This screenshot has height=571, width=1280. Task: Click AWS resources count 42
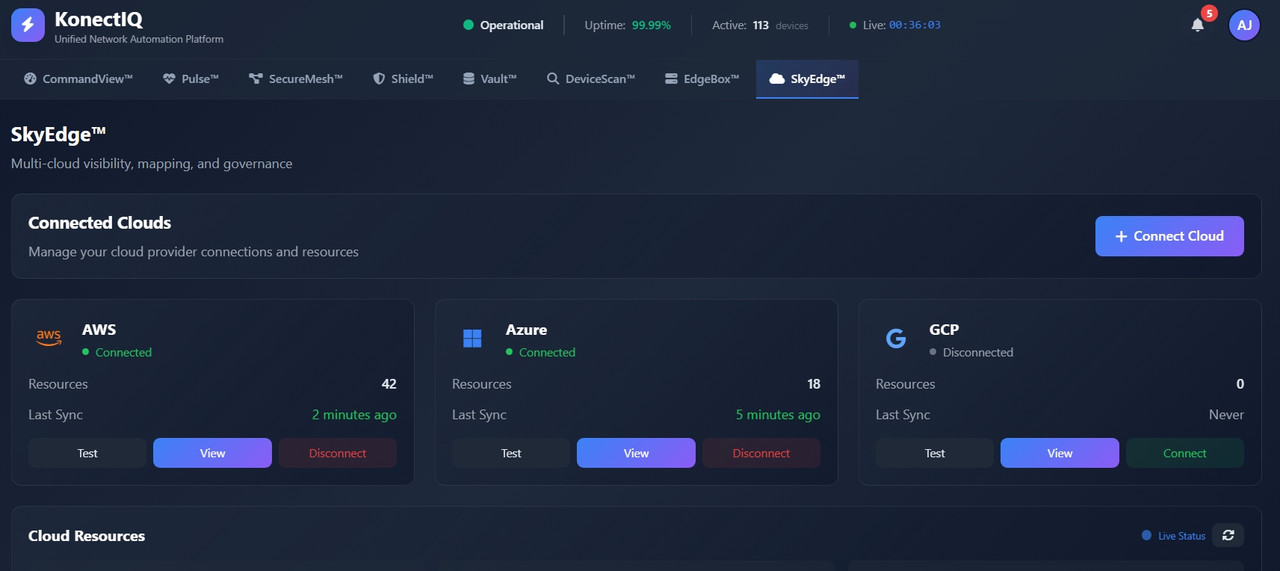(389, 384)
